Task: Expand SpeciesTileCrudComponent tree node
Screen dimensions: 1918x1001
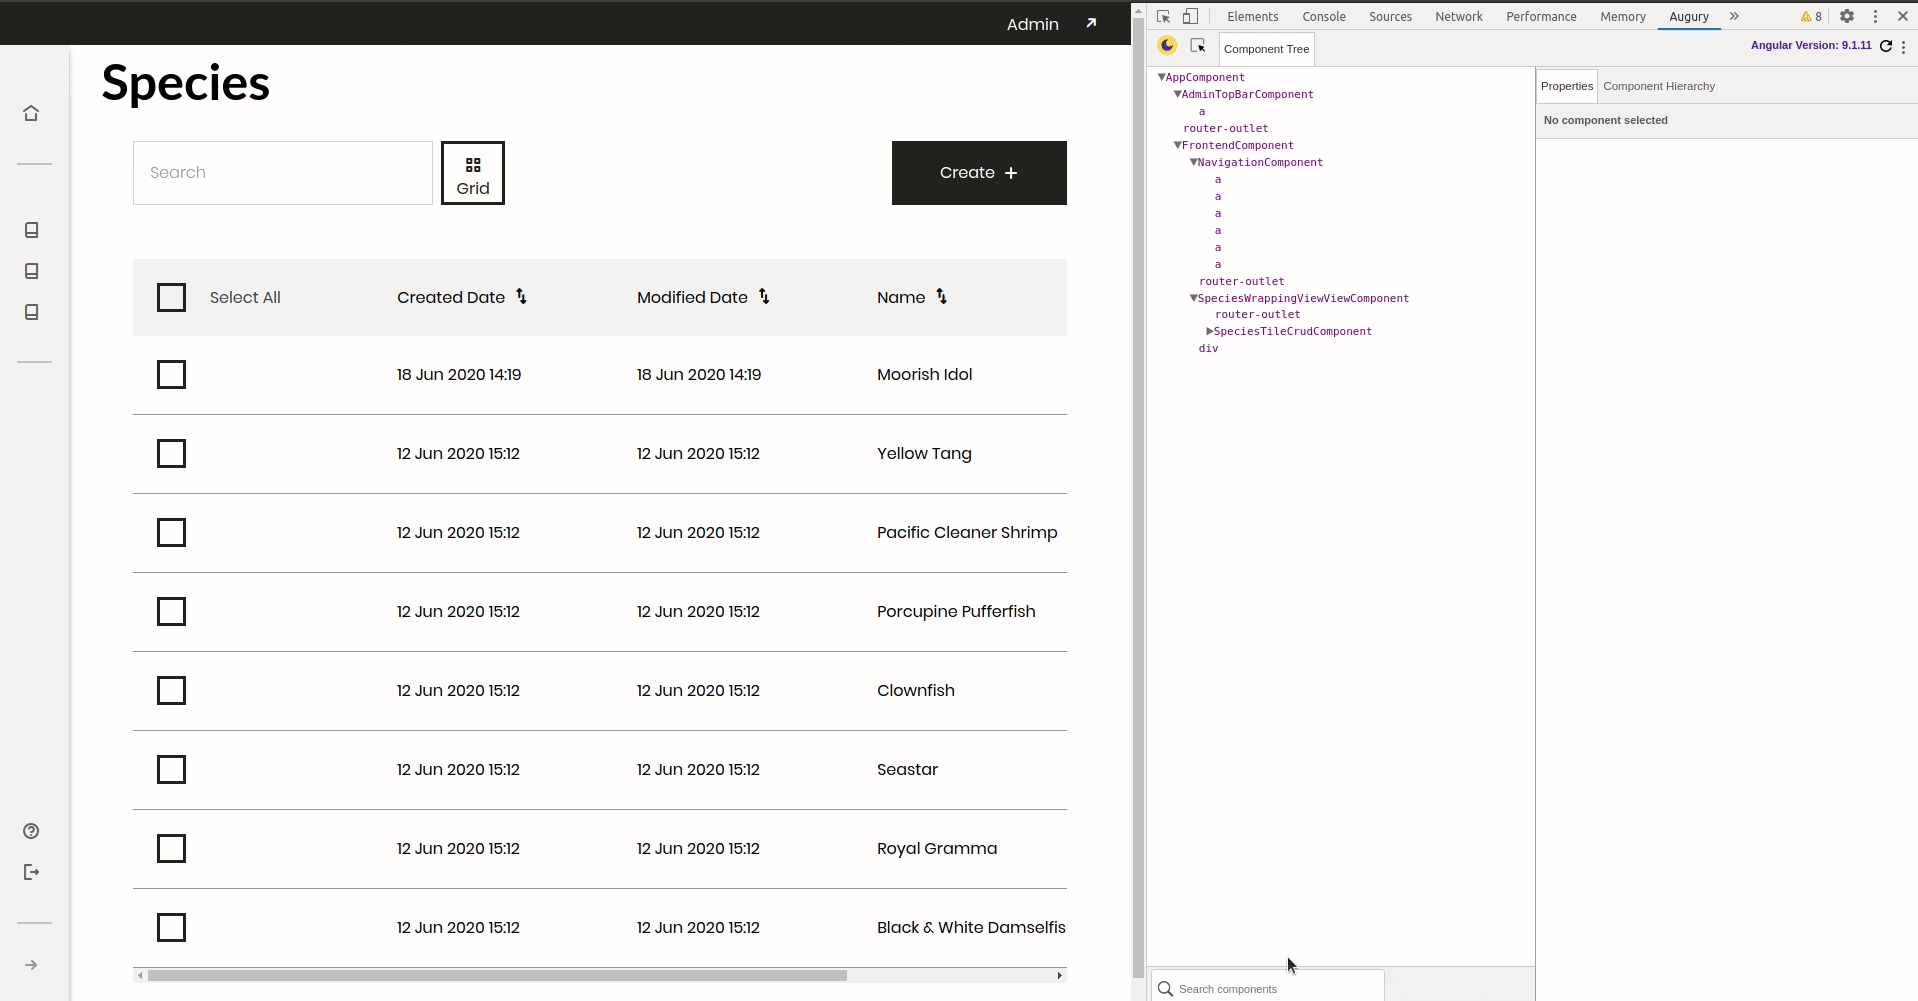Action: click(1209, 331)
